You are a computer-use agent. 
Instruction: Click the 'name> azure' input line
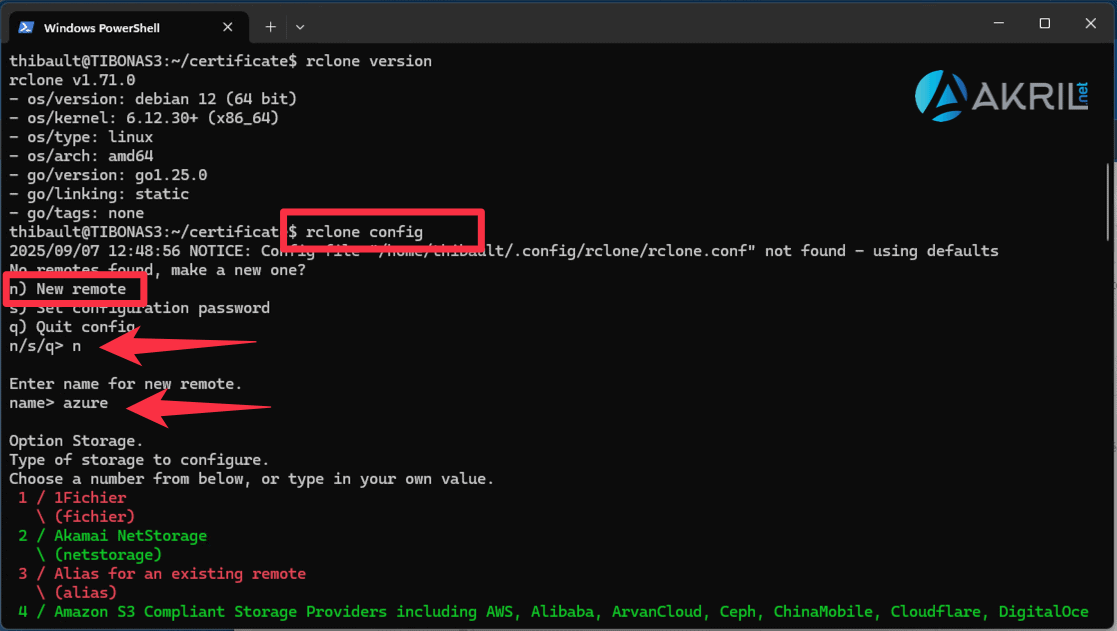58,403
